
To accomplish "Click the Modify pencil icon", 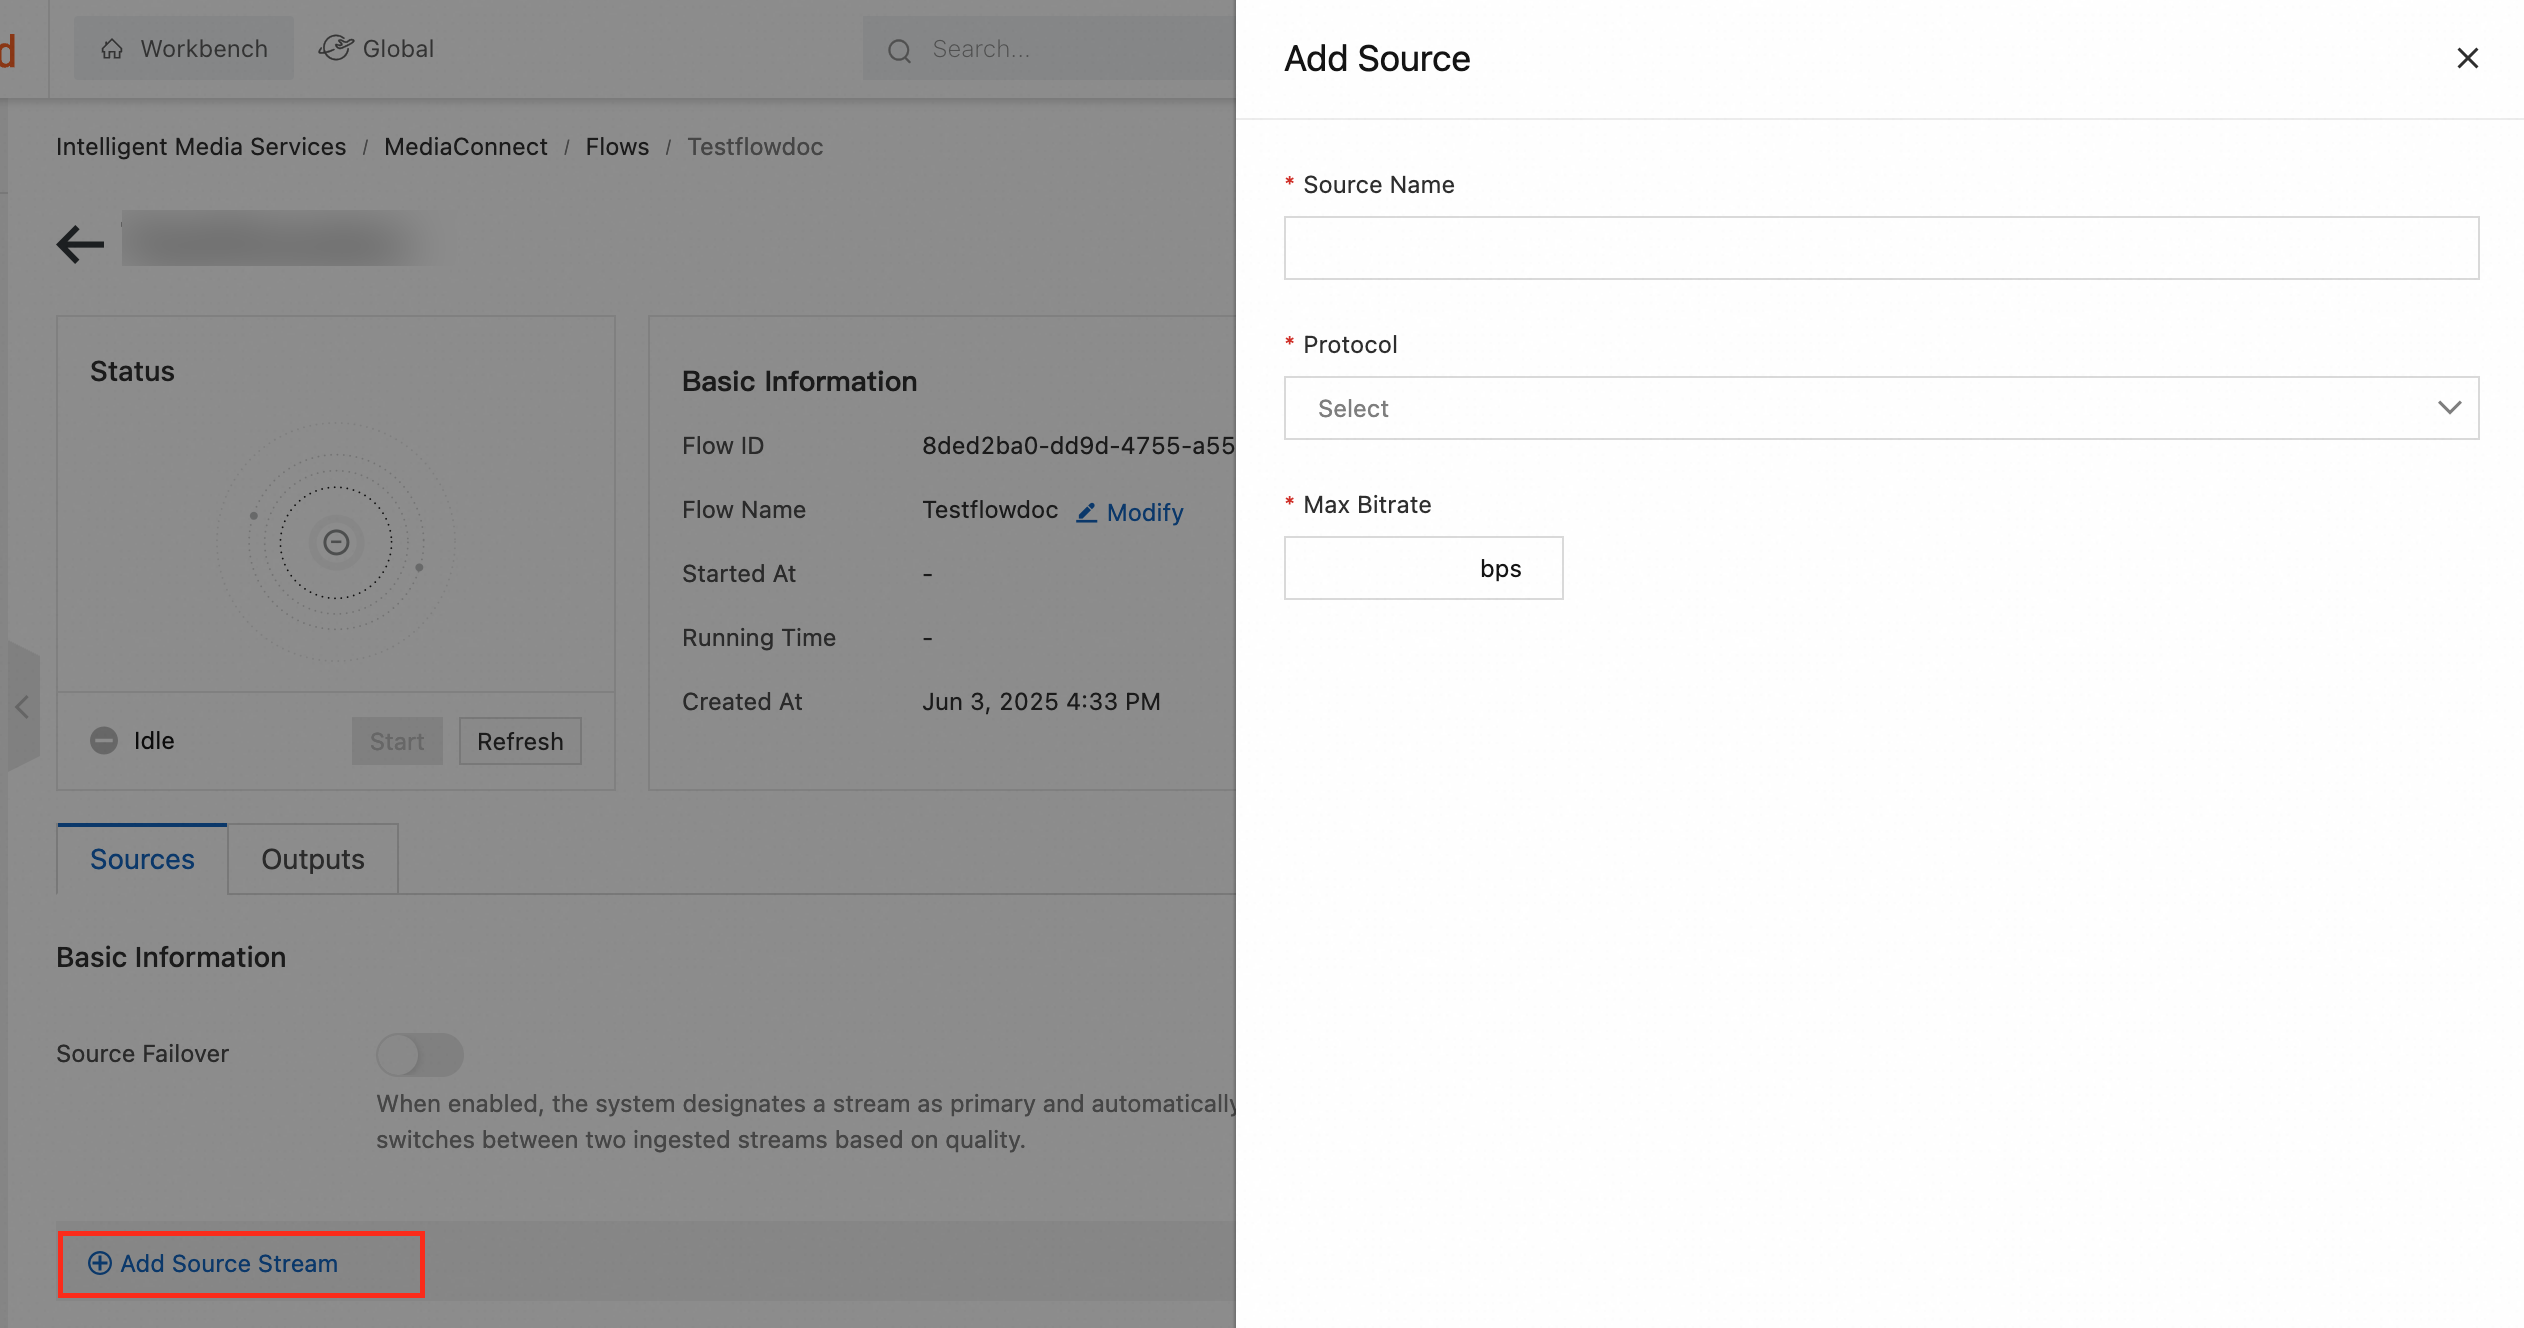I will (x=1087, y=512).
